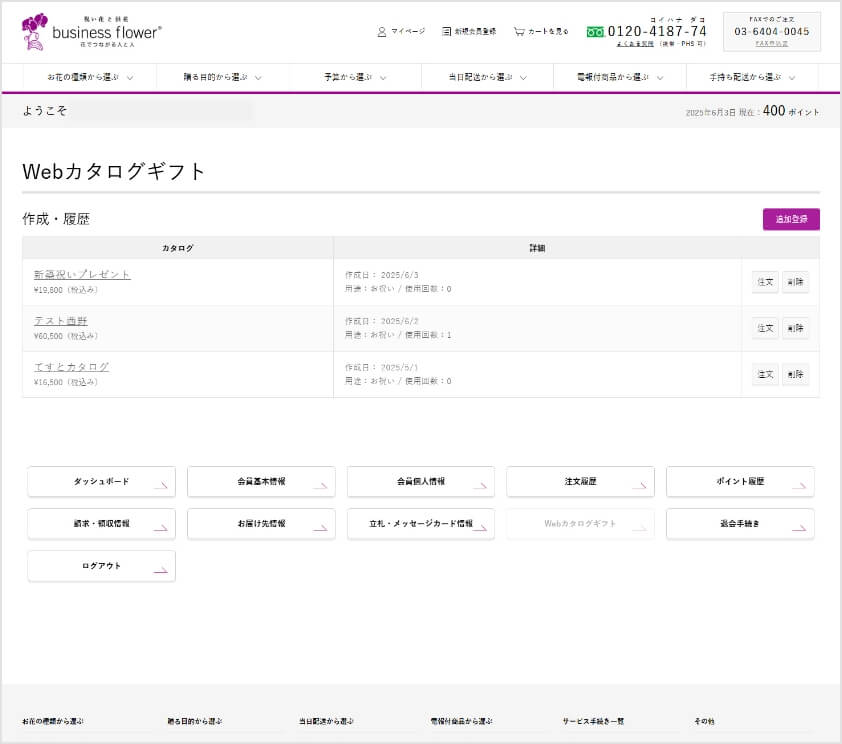
Task: Click the arrow on ポイント履歴 button
Action: pos(798,484)
